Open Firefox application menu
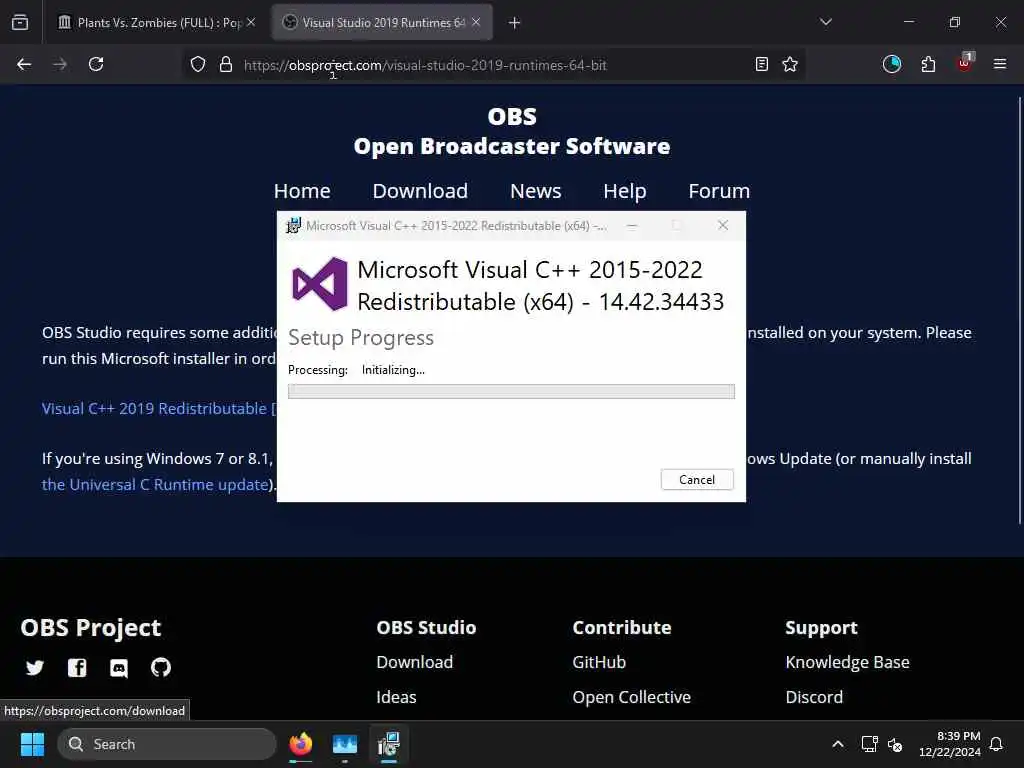The width and height of the screenshot is (1024, 768). [1000, 64]
